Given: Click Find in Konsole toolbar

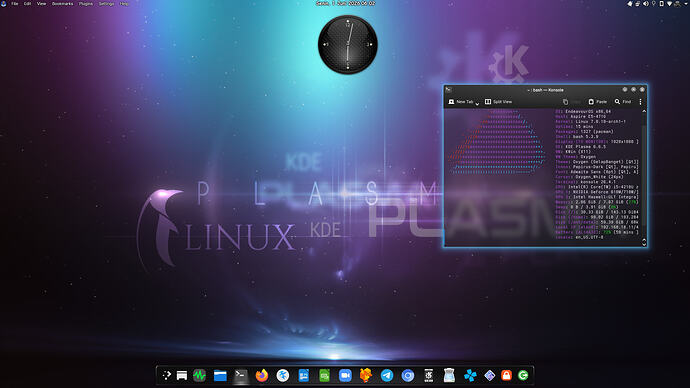Looking at the screenshot, I should [623, 102].
